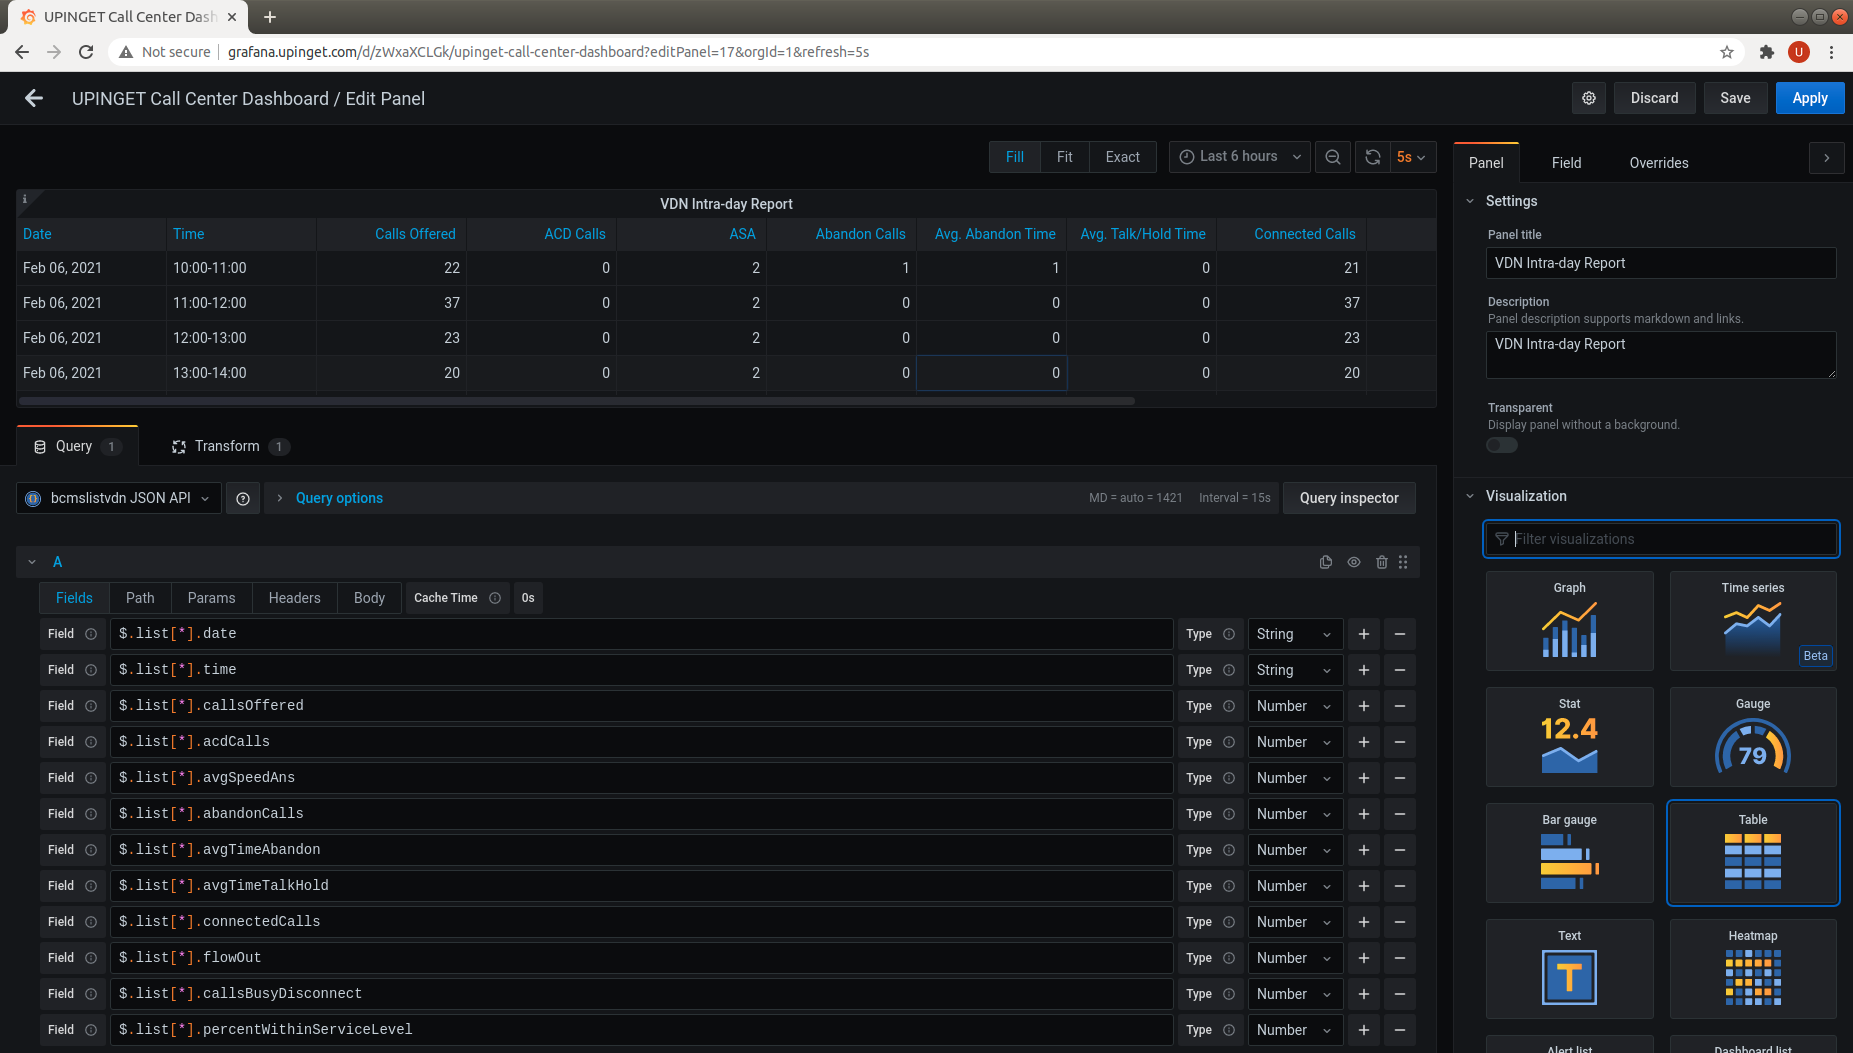Screen dimensions: 1853x1053
Task: Select the Fit view mode option
Action: (1064, 157)
